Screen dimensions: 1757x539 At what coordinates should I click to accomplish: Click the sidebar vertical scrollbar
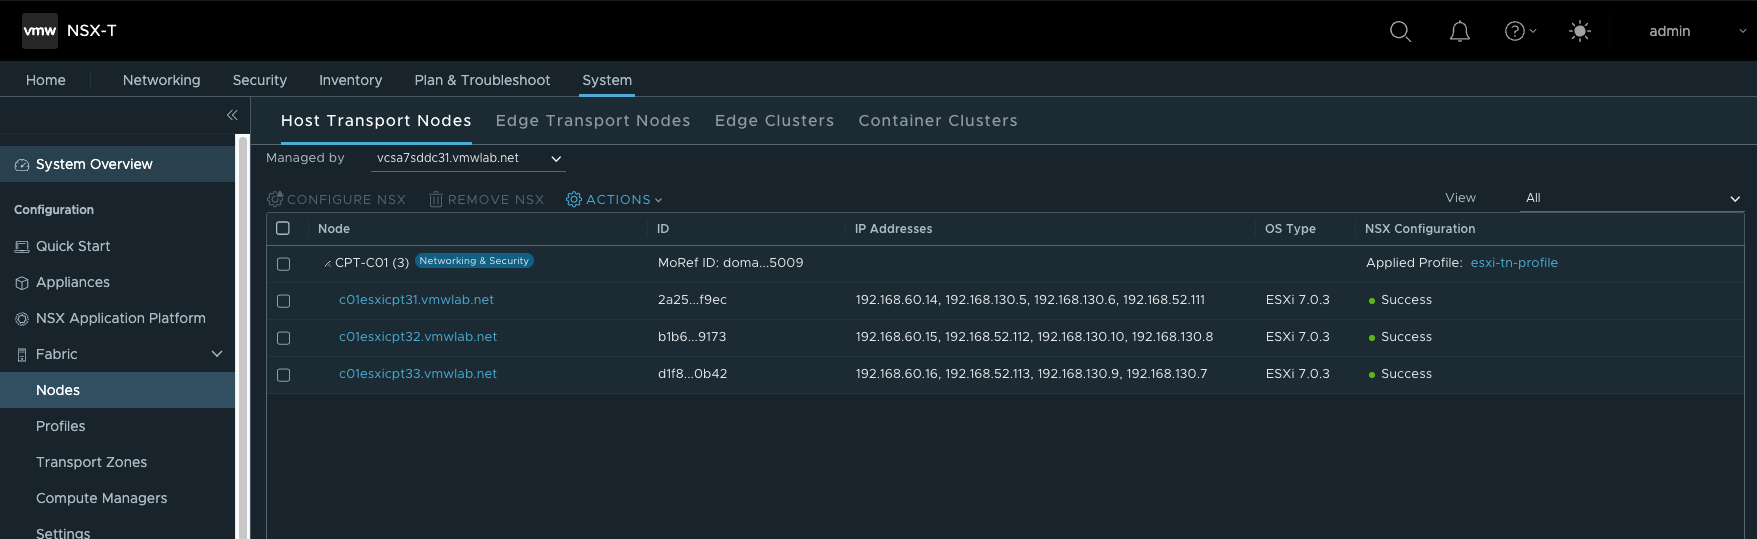[242, 337]
